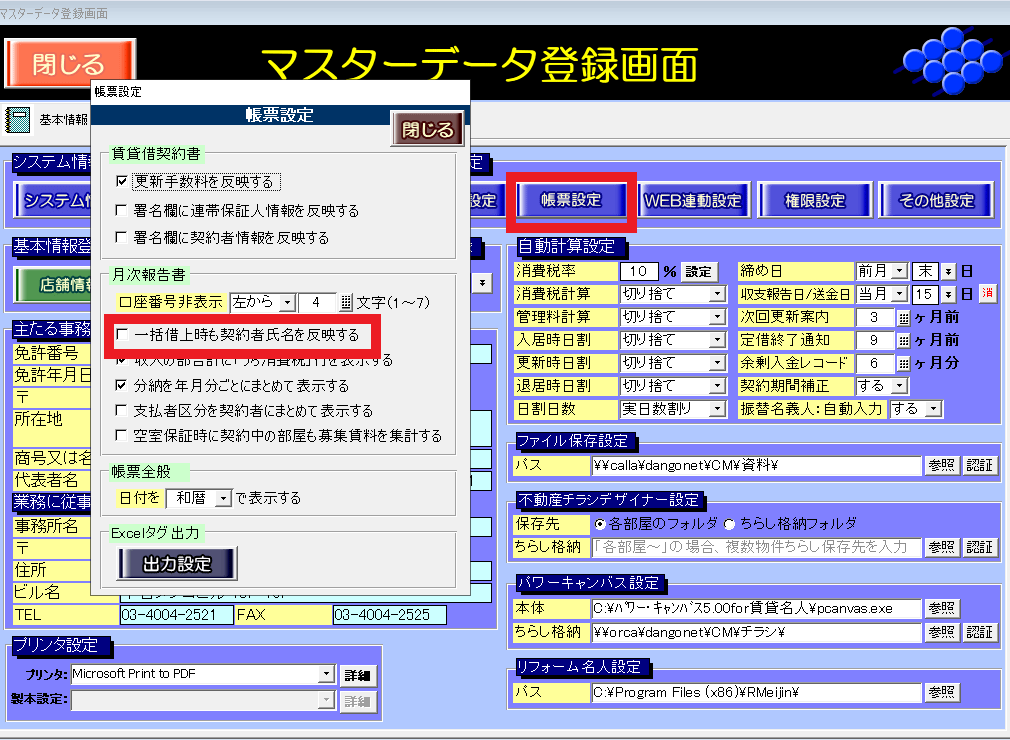Open calculator icon beside 口座番号非表示 character count
1010x740 pixels.
347,301
